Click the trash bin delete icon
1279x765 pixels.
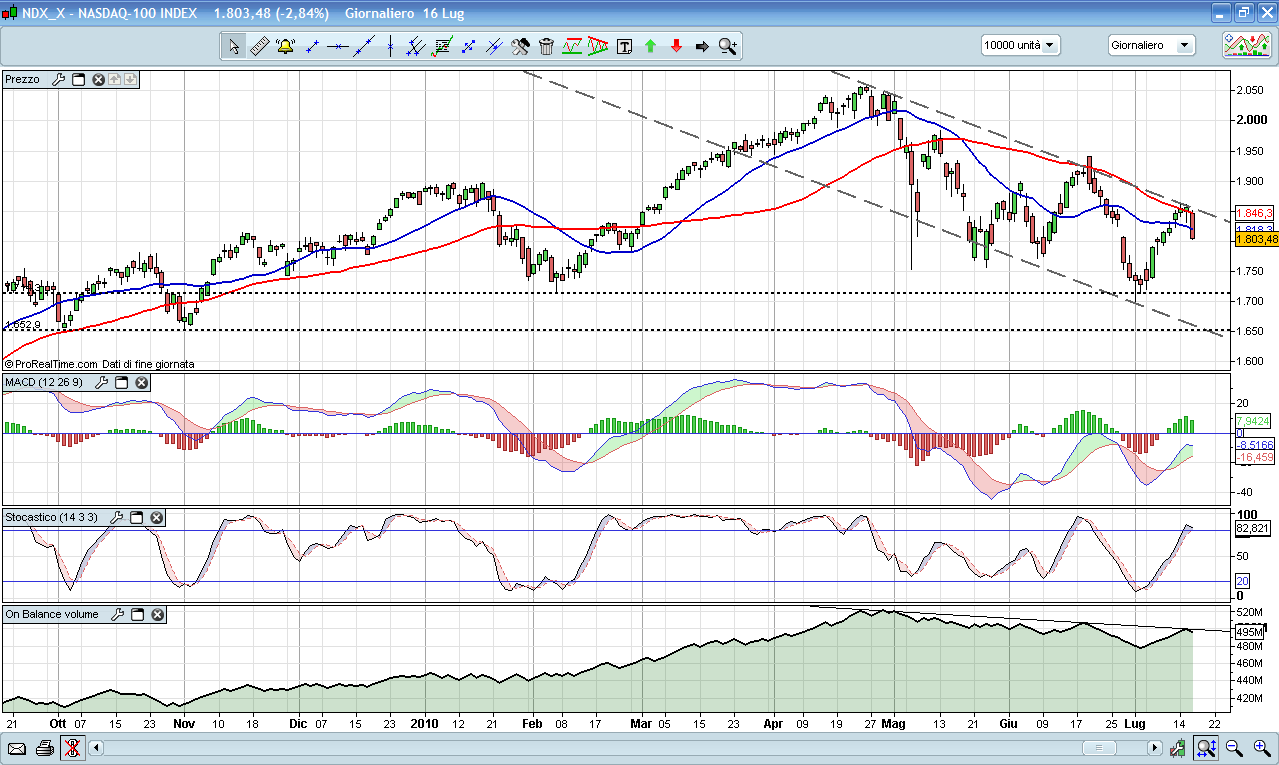coord(546,46)
